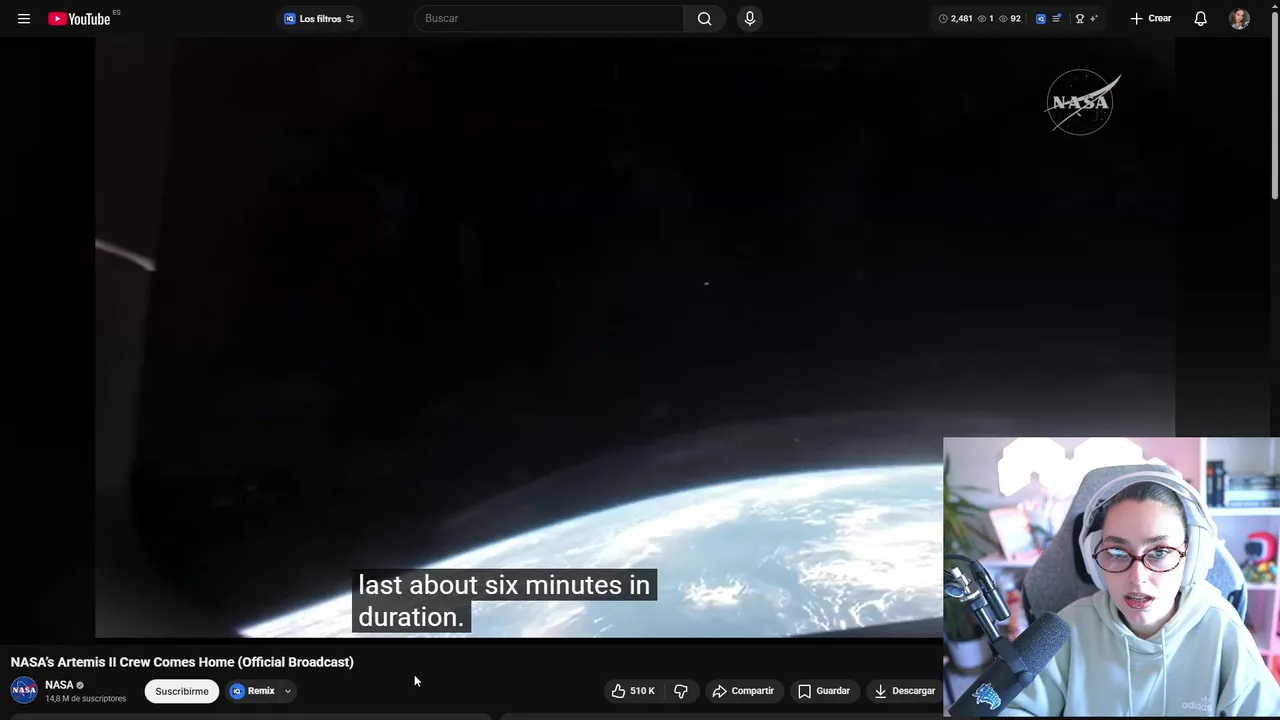Save the video with Guardar
The image size is (1280, 720).
coord(824,691)
